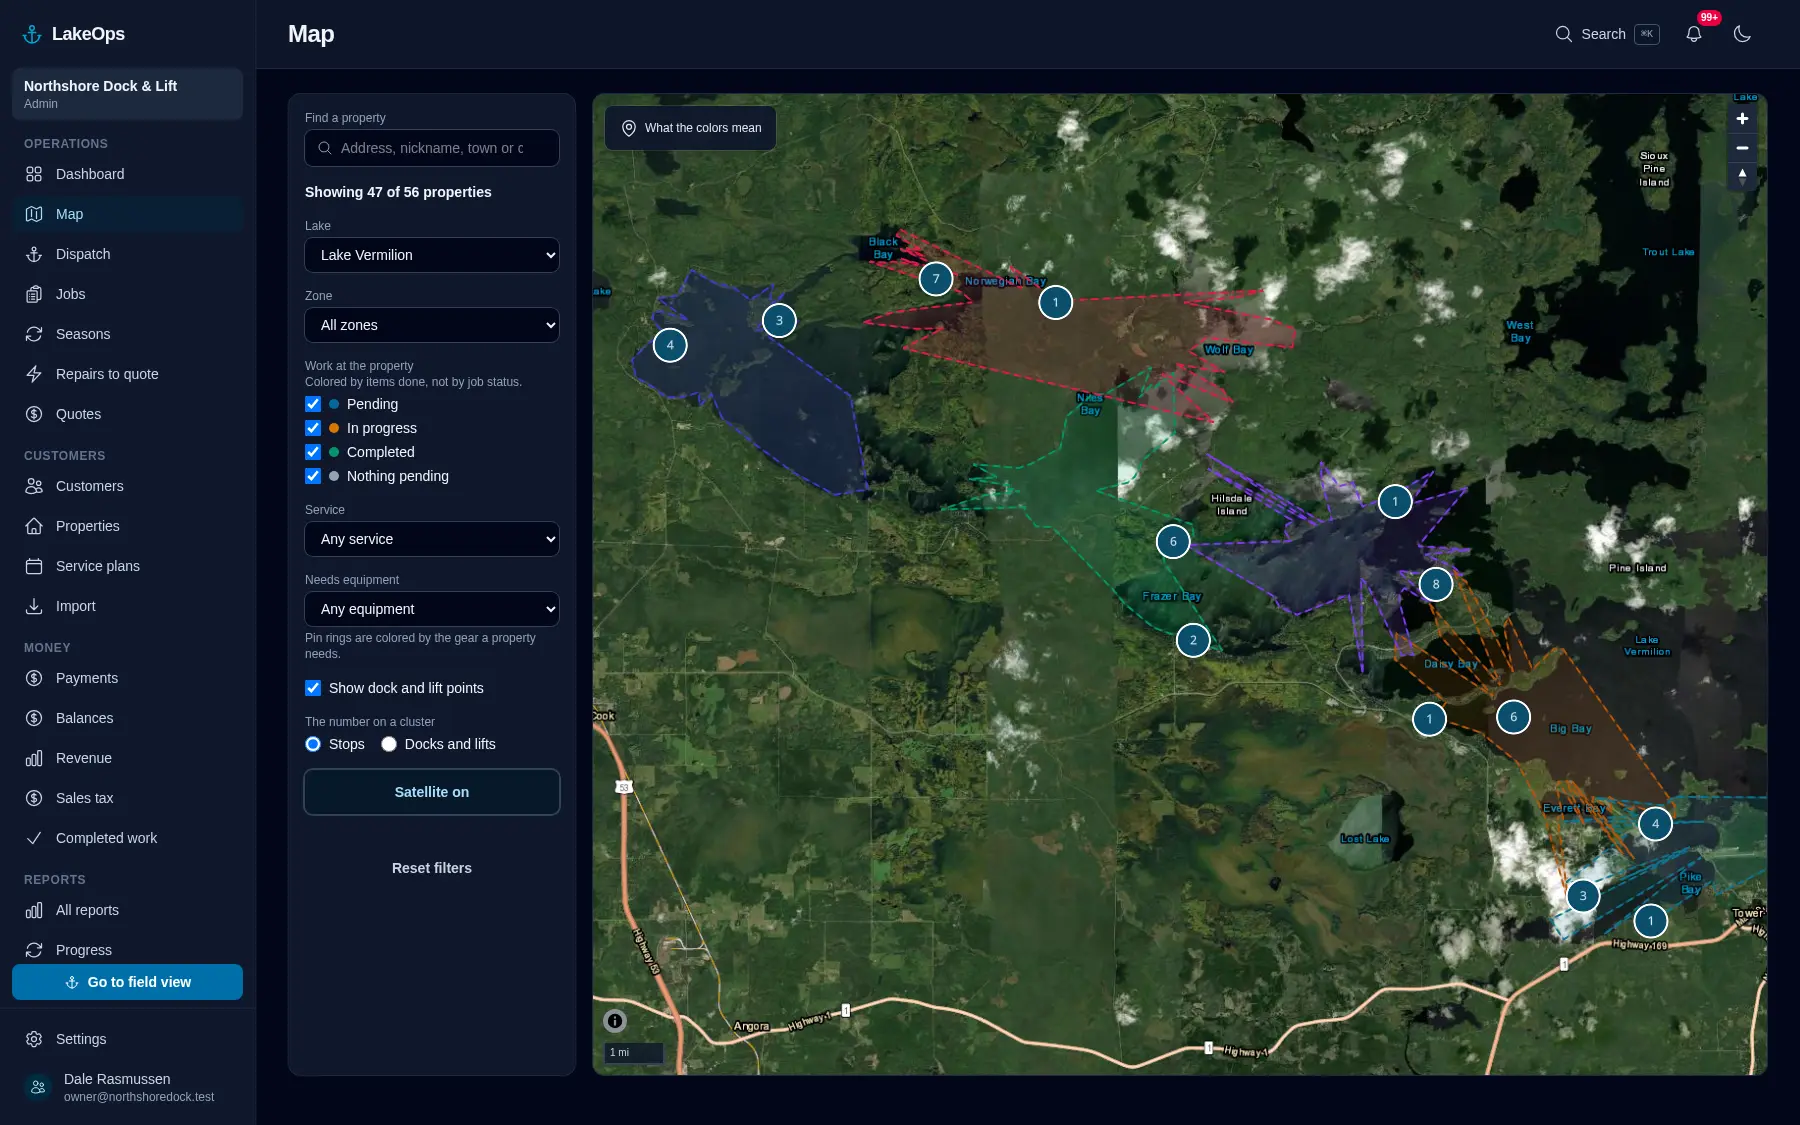Open the Northshore Dock & Lift account switcher
1800x1125 pixels.
coord(127,94)
